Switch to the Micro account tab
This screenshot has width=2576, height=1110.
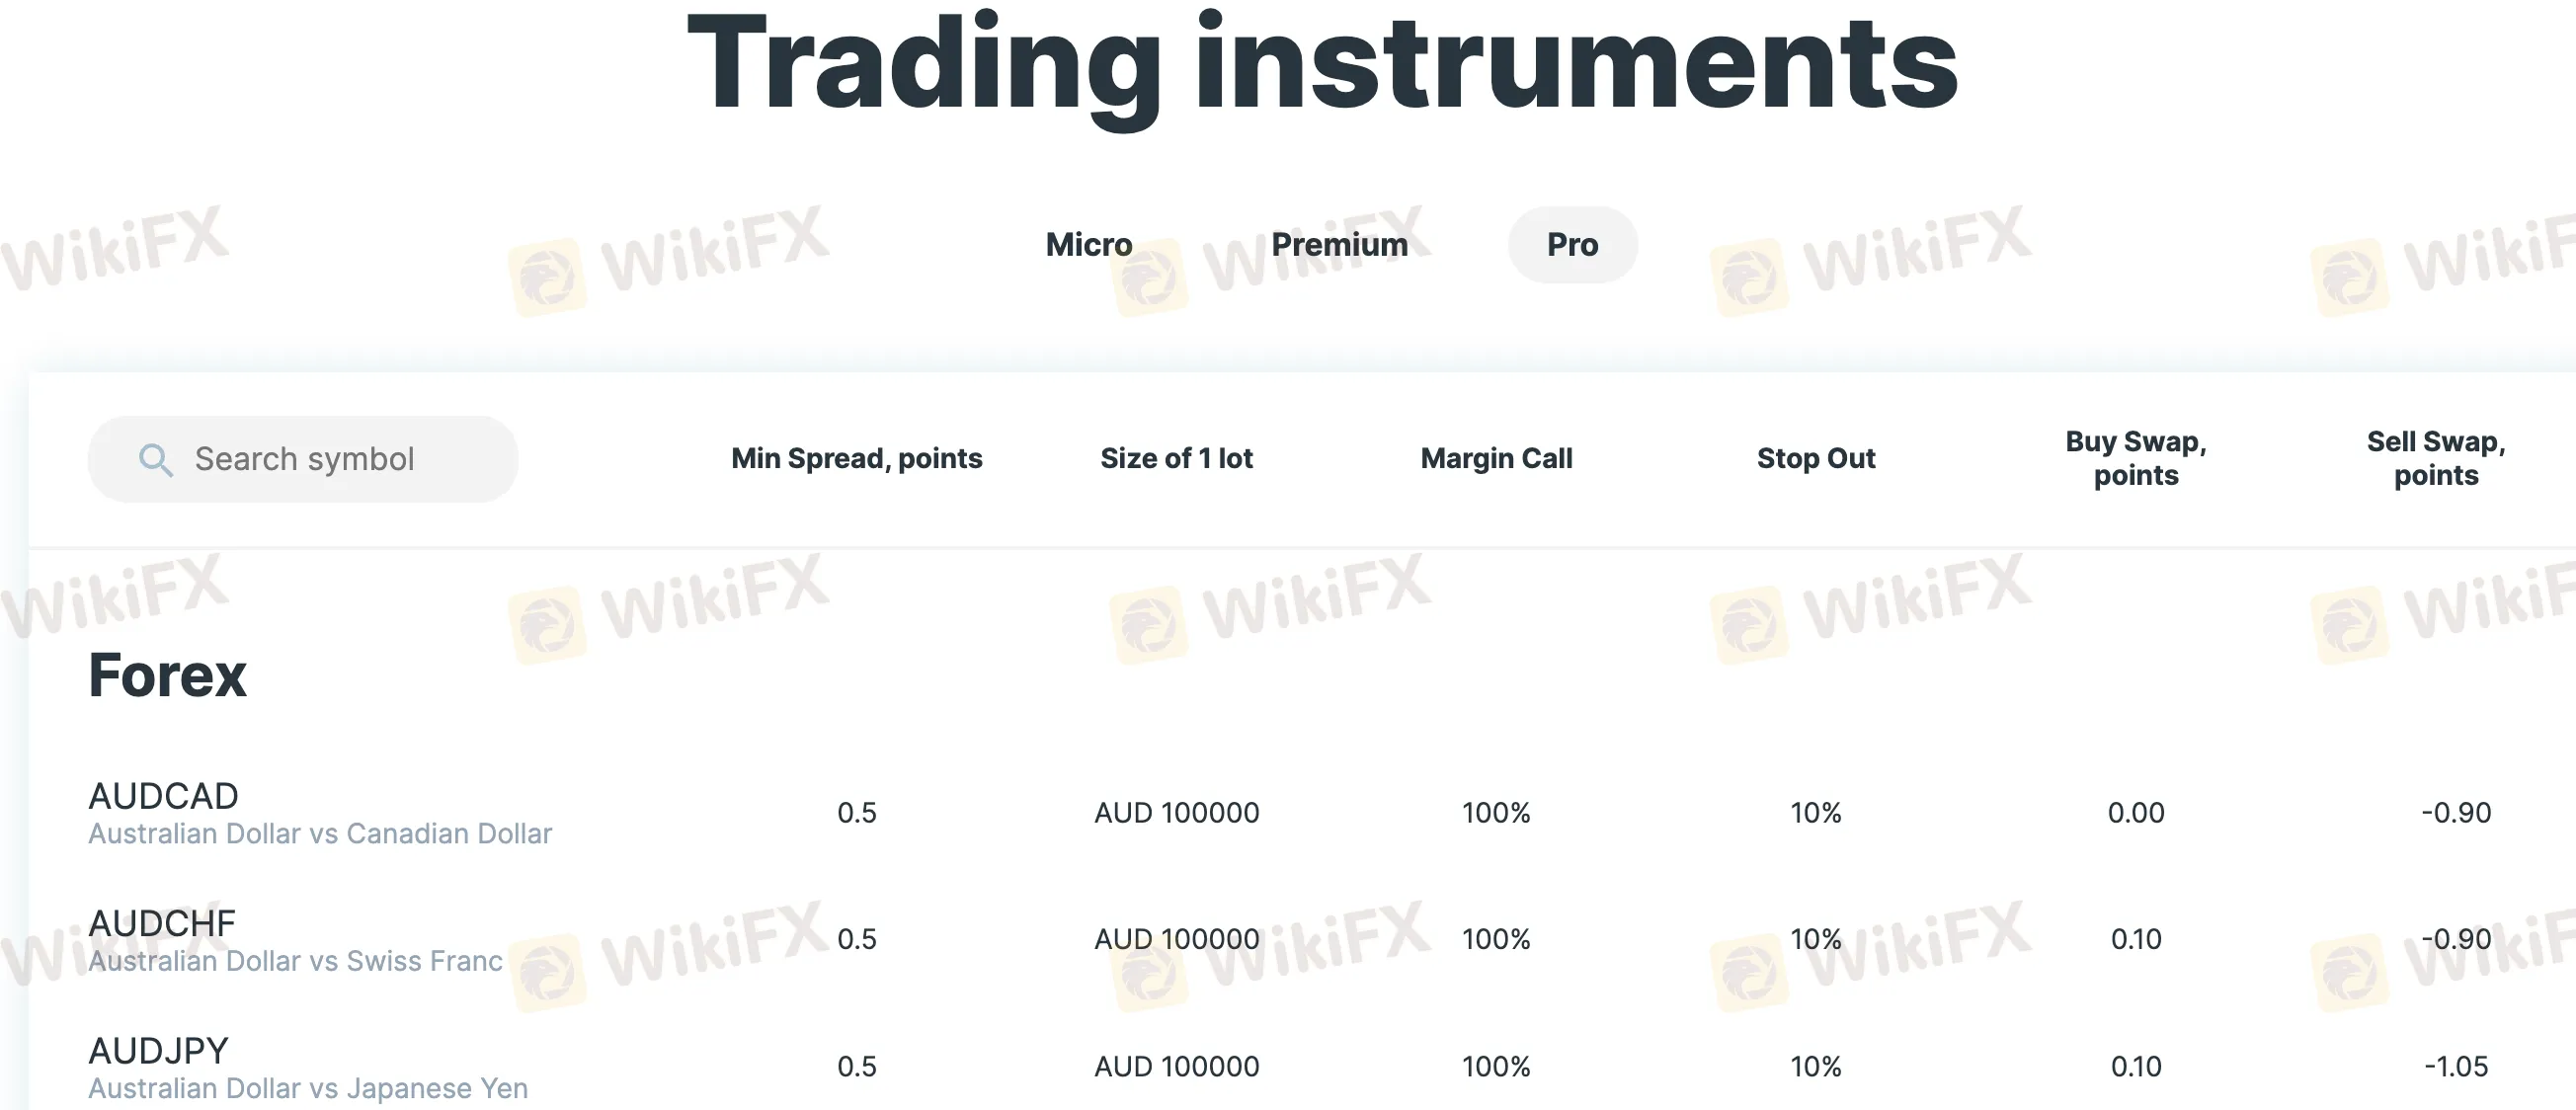[1088, 245]
